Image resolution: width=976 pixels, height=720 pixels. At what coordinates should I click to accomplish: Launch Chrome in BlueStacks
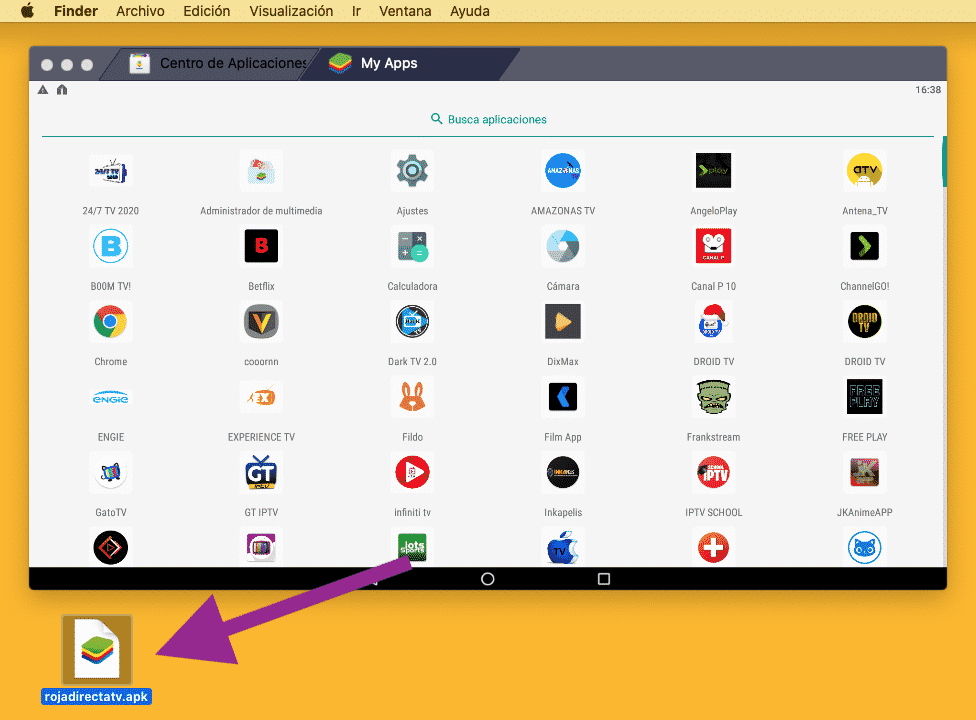110,321
